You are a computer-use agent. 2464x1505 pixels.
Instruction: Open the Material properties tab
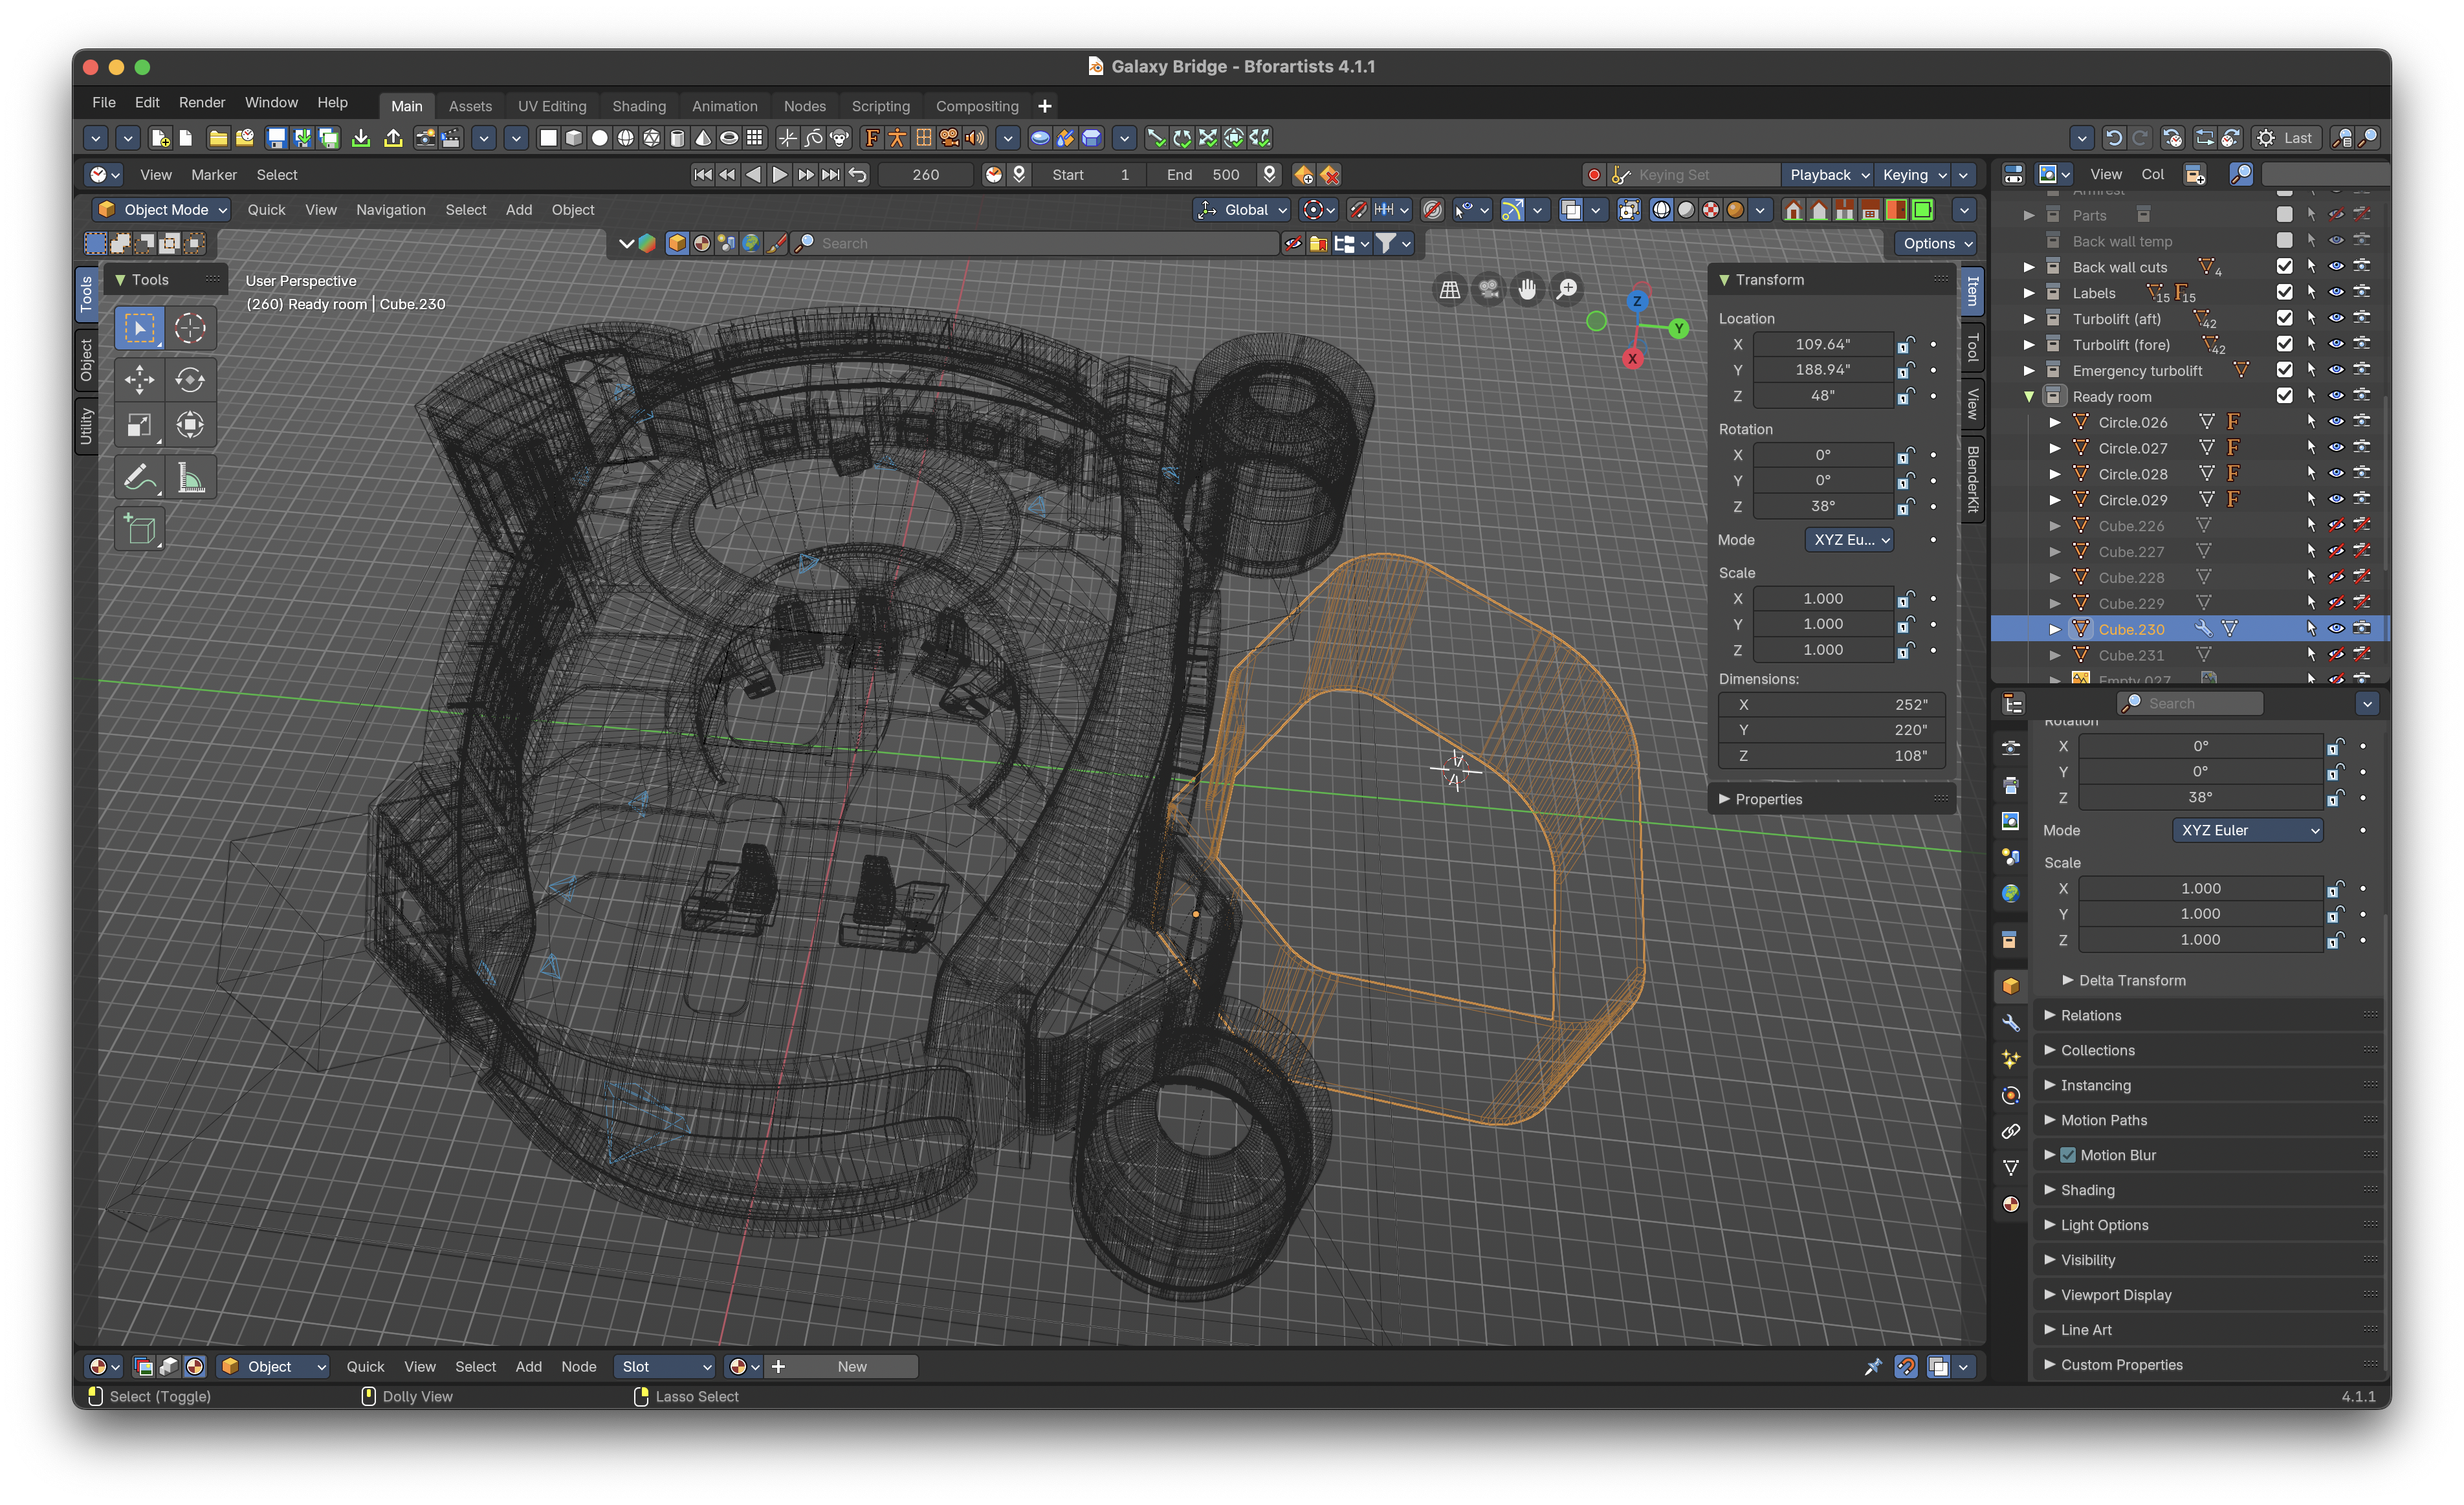coord(2011,1204)
